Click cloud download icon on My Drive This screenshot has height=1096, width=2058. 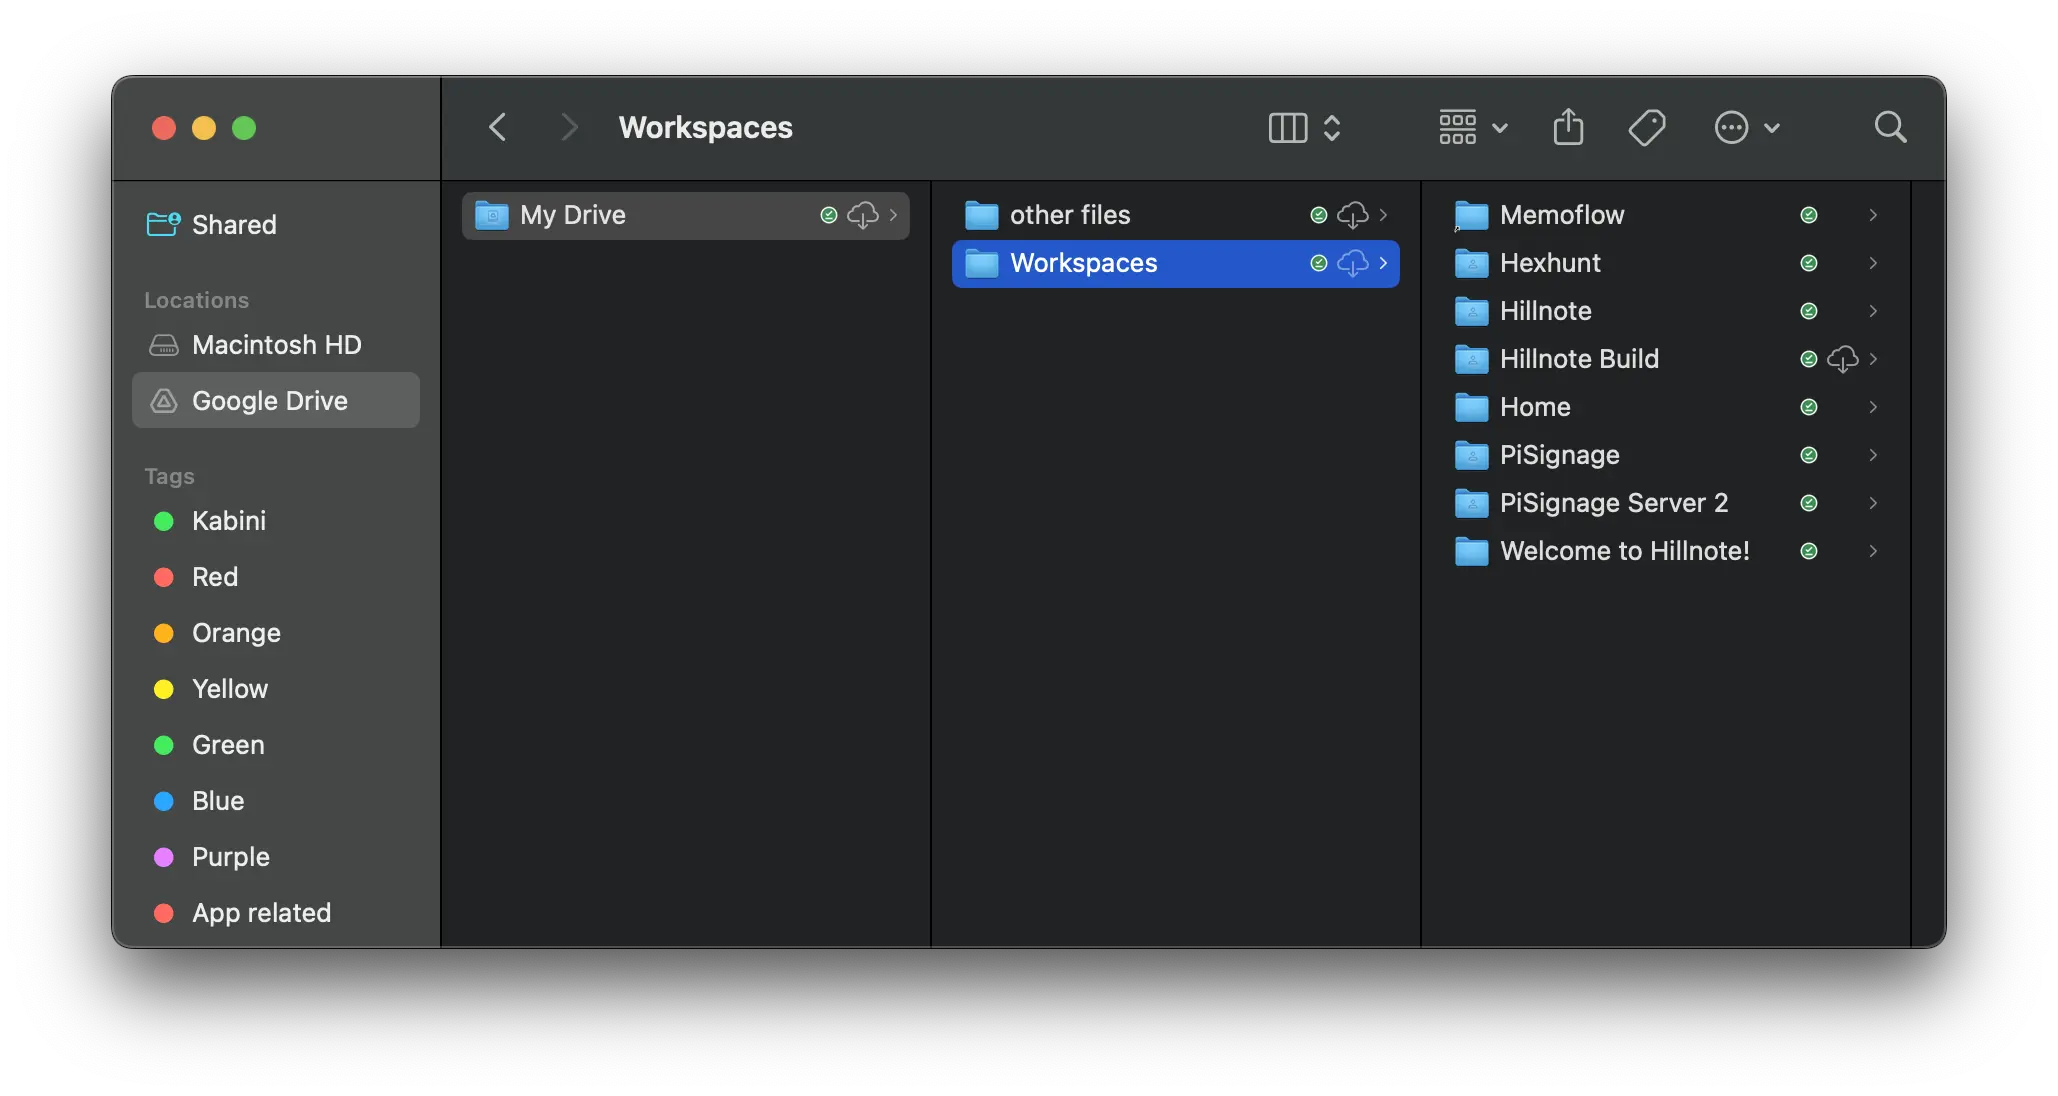862,215
